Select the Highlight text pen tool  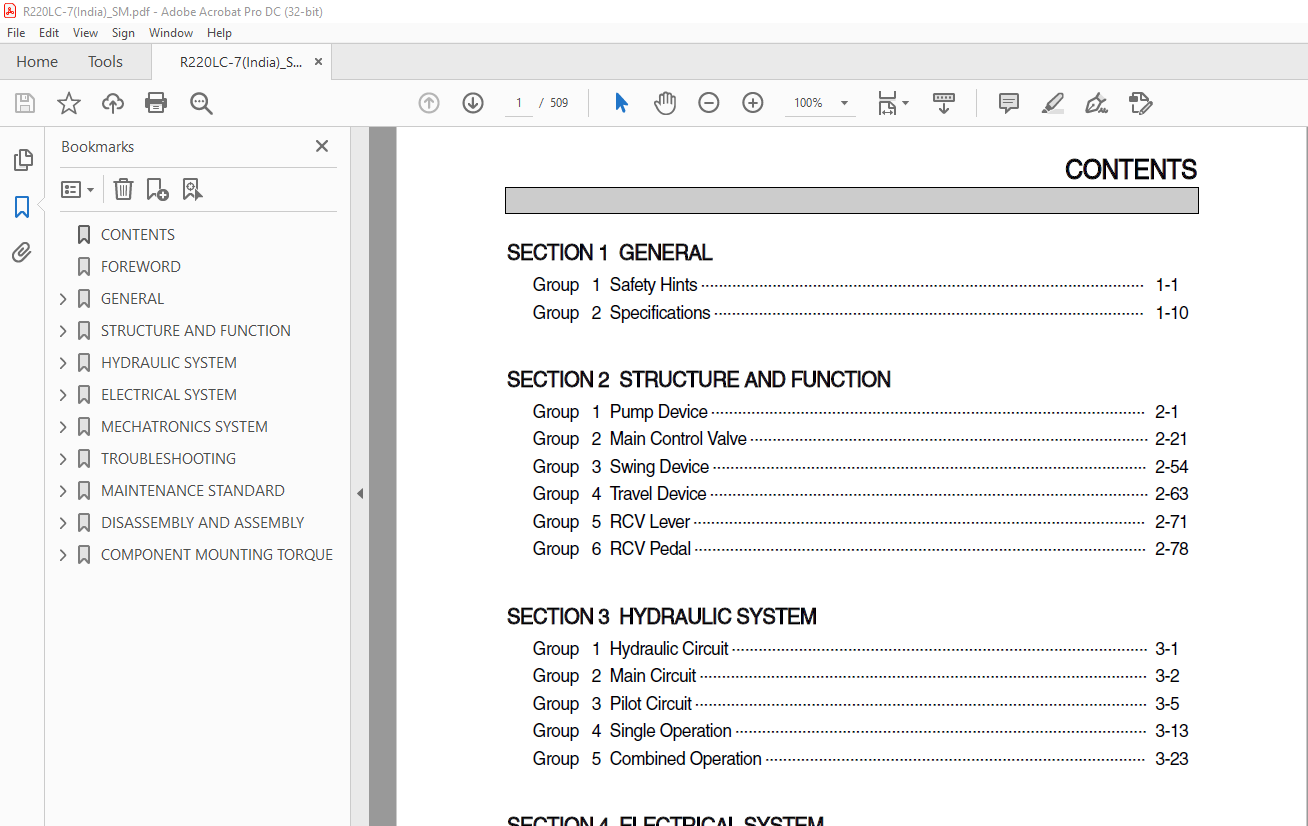(x=1052, y=103)
